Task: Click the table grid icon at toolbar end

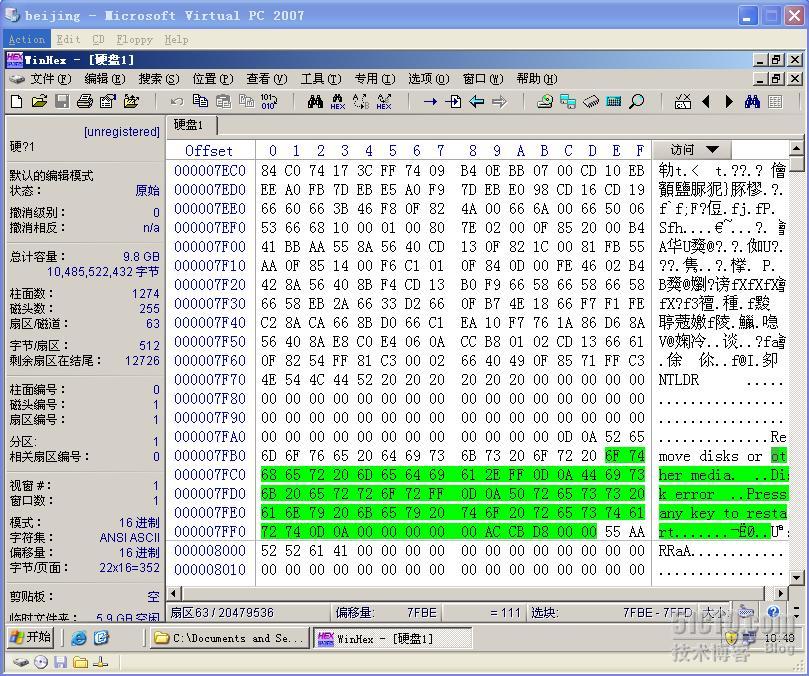Action: tap(775, 102)
